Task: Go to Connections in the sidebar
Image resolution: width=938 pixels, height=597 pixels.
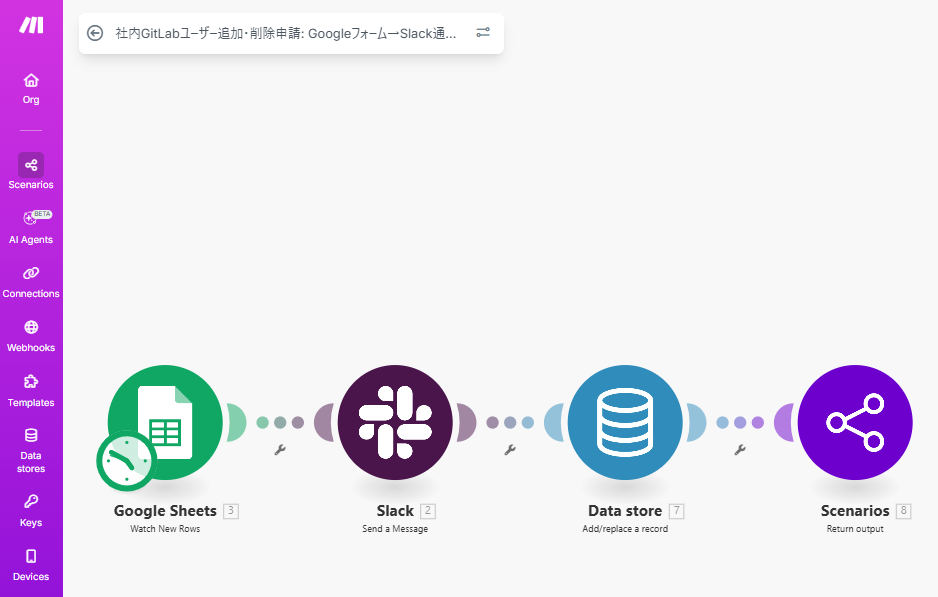Action: tap(31, 281)
